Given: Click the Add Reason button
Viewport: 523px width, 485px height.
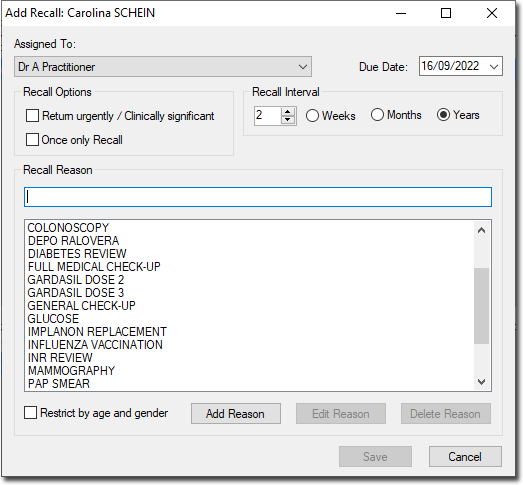Looking at the screenshot, I should coord(236,414).
